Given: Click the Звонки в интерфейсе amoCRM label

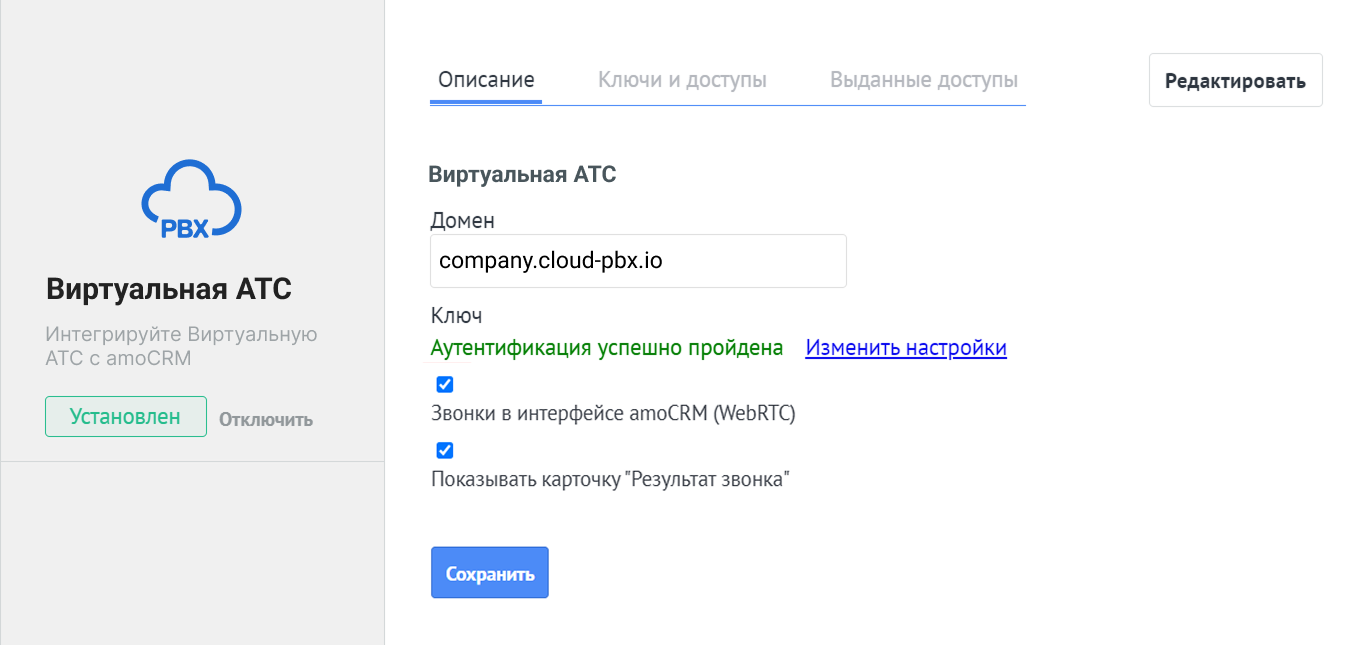Looking at the screenshot, I should [612, 414].
